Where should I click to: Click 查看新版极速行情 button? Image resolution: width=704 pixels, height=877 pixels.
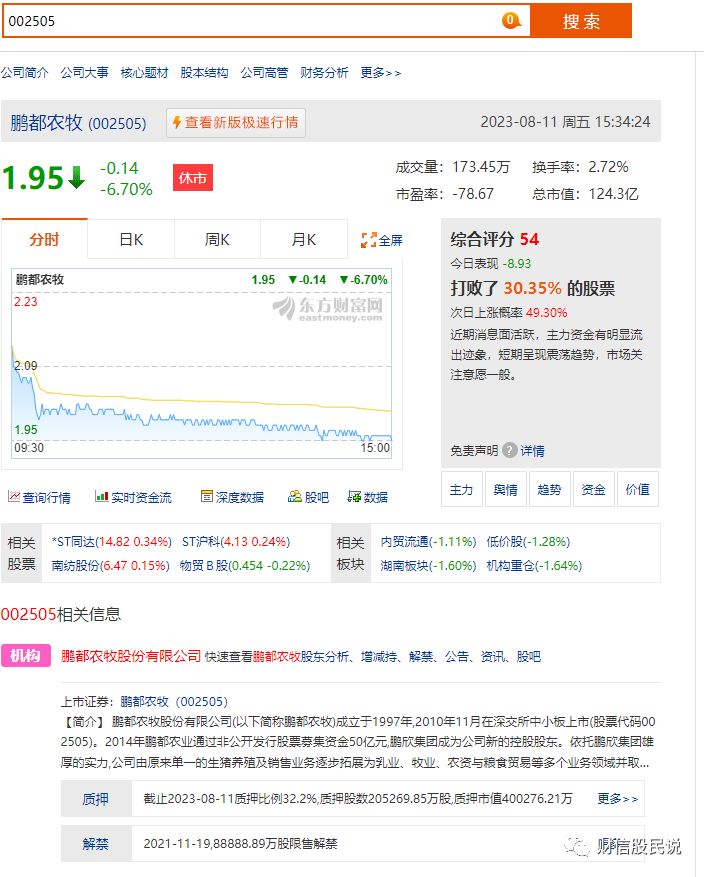(x=235, y=122)
